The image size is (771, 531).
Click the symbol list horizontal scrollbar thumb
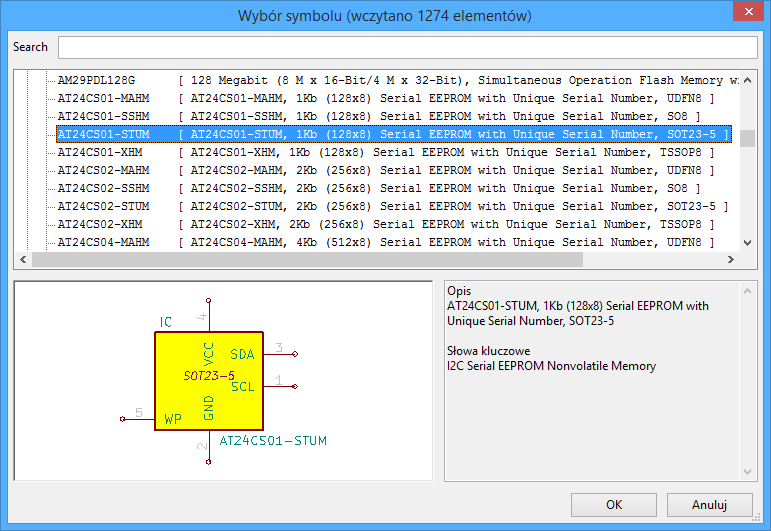click(306, 260)
